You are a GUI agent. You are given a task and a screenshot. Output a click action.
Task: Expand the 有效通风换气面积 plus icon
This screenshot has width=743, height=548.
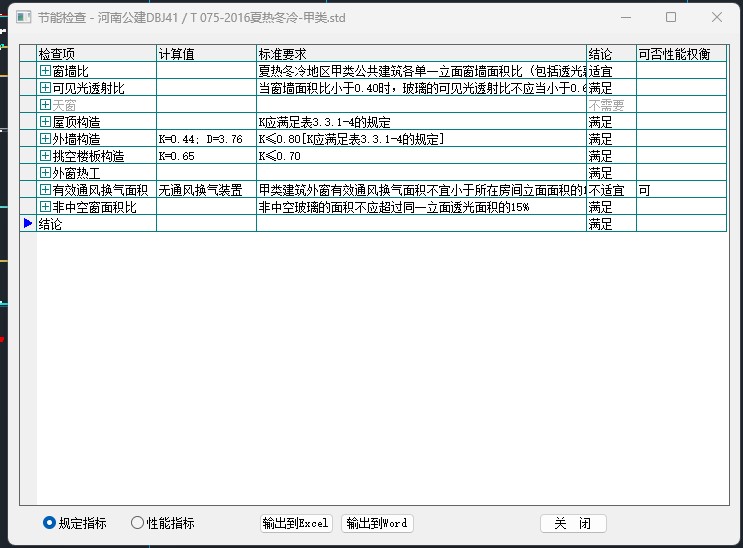click(x=45, y=190)
